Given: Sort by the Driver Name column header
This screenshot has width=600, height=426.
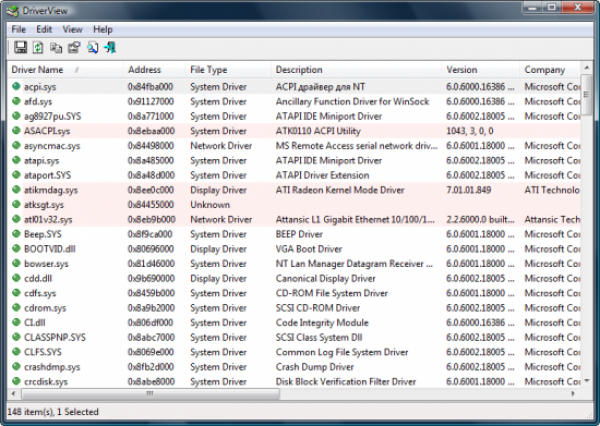Looking at the screenshot, I should pyautogui.click(x=40, y=70).
